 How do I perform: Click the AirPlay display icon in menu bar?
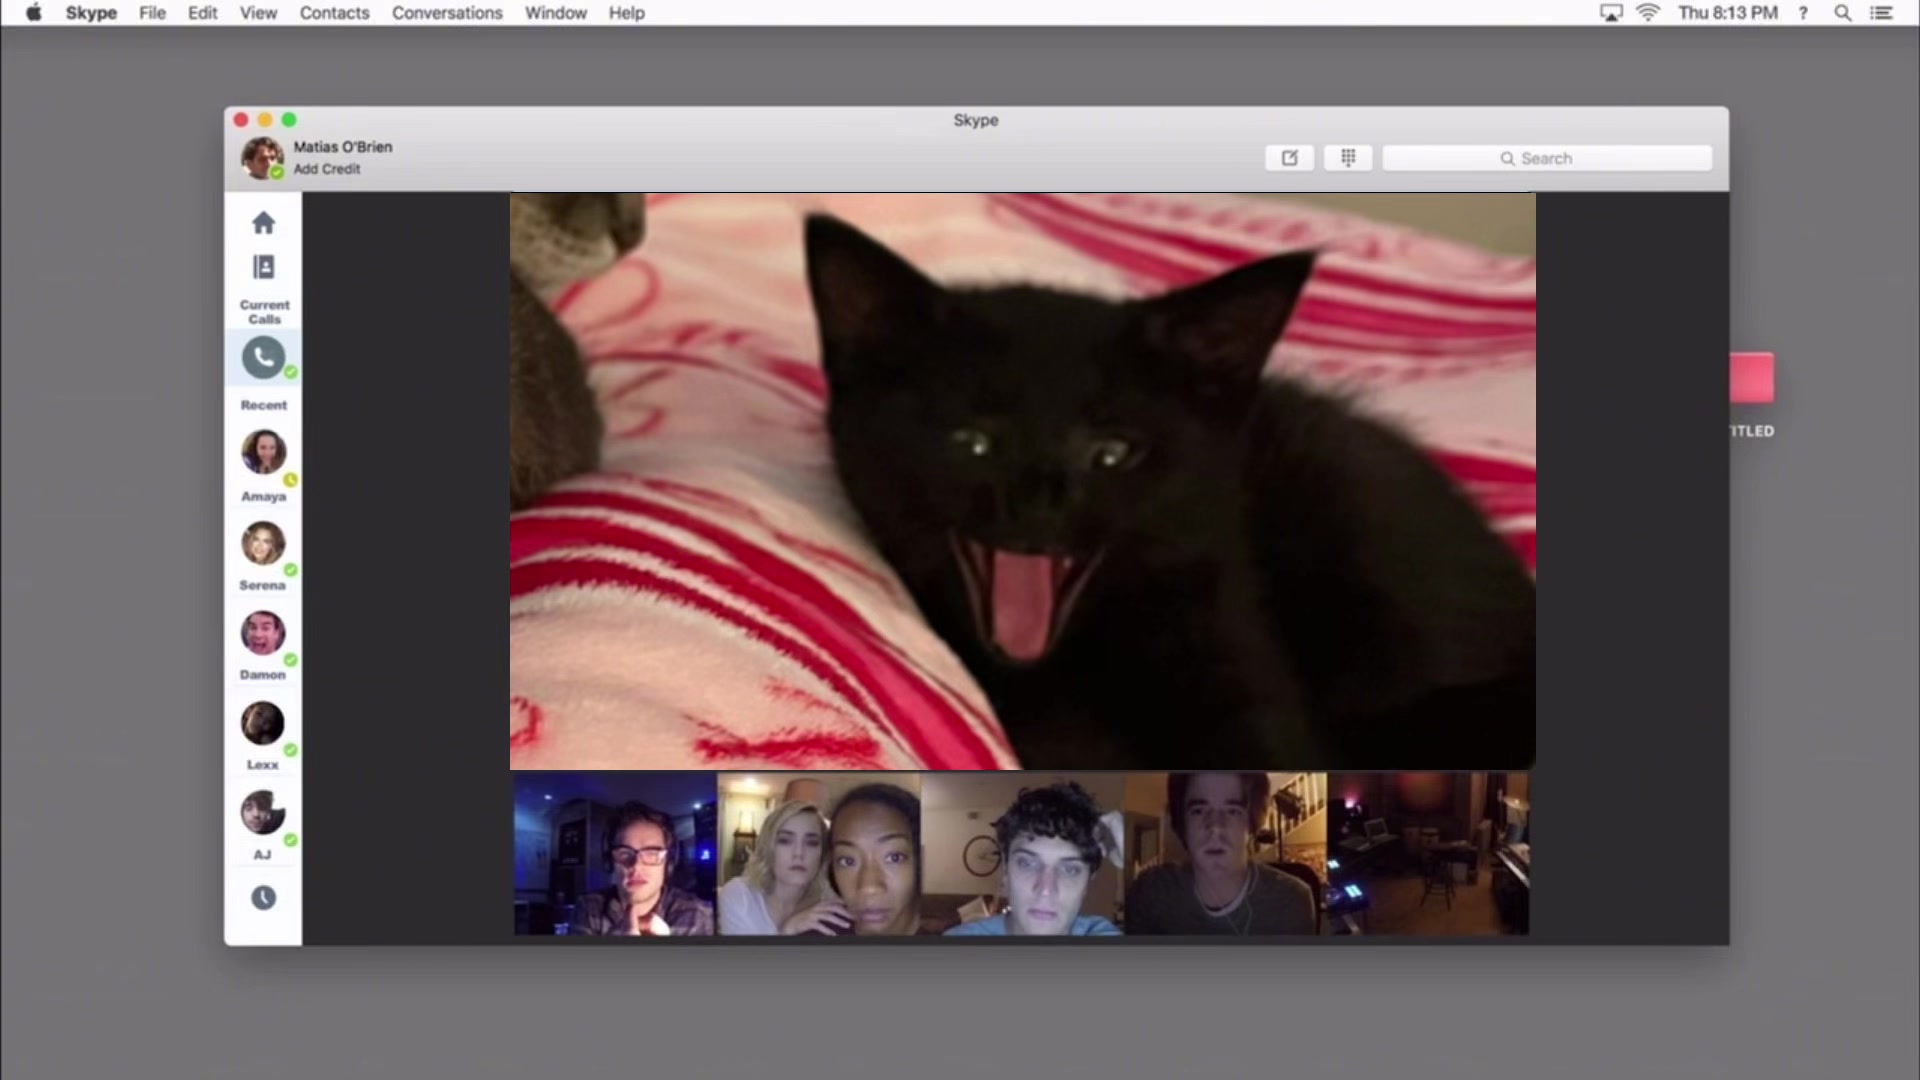click(x=1611, y=13)
